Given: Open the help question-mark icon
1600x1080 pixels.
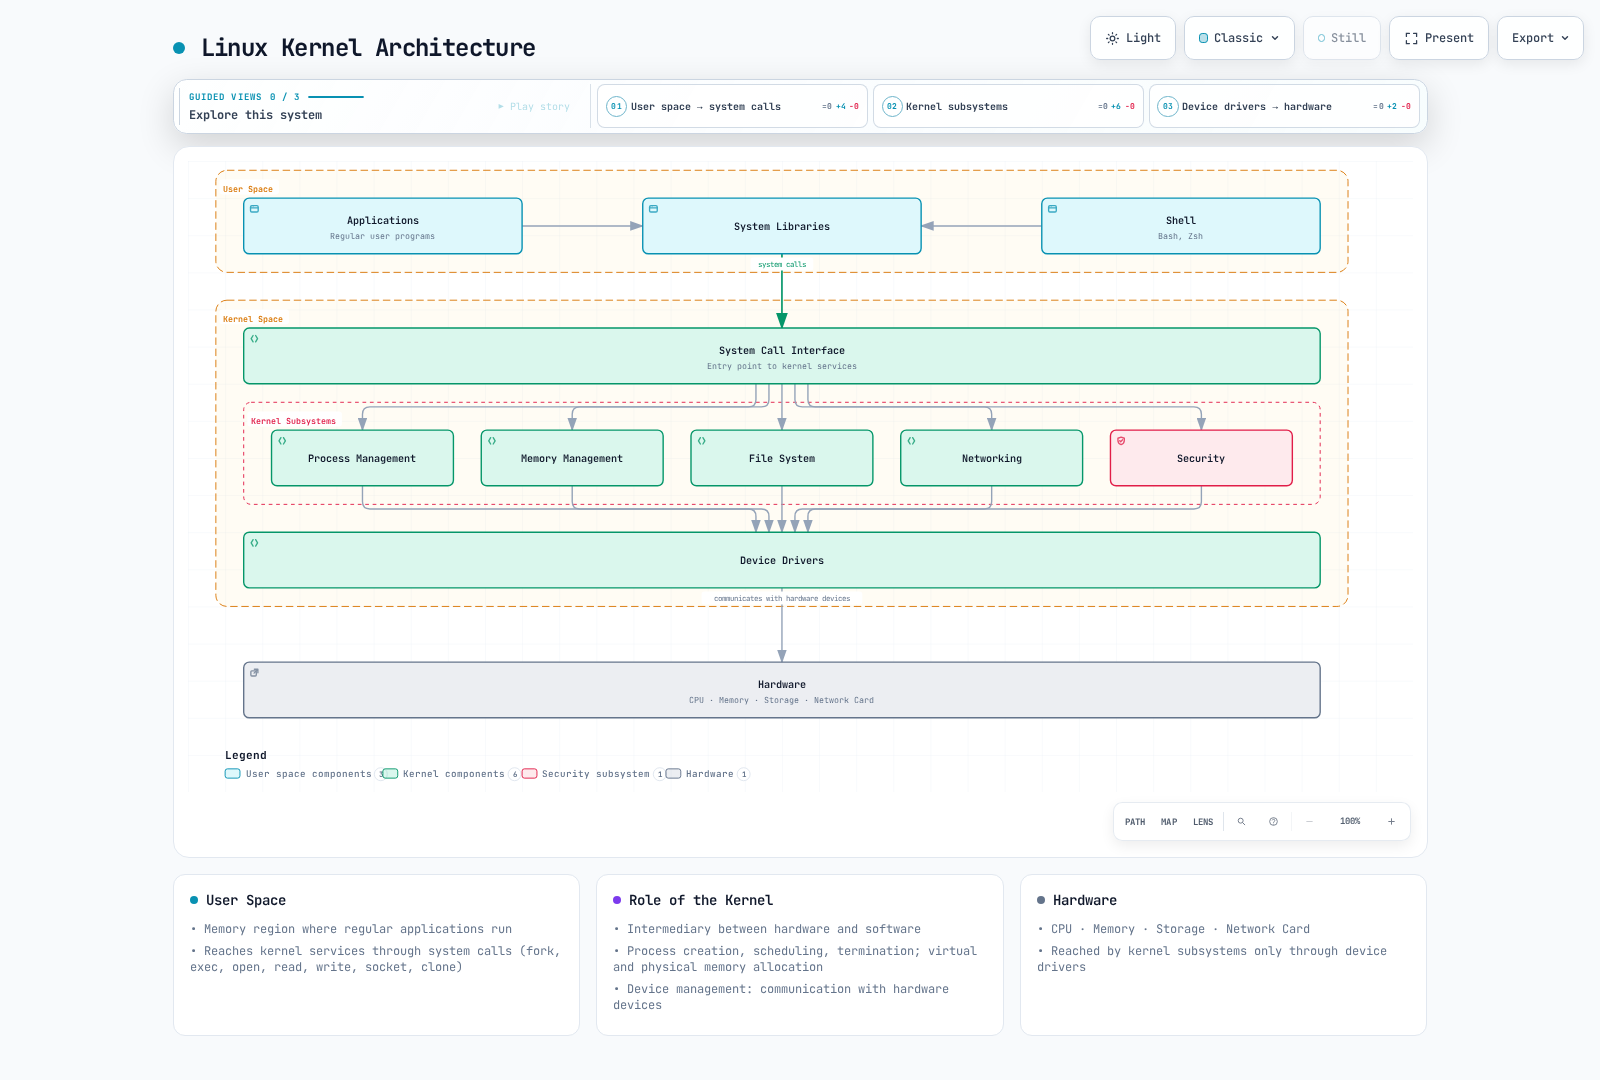Looking at the screenshot, I should [x=1273, y=822].
